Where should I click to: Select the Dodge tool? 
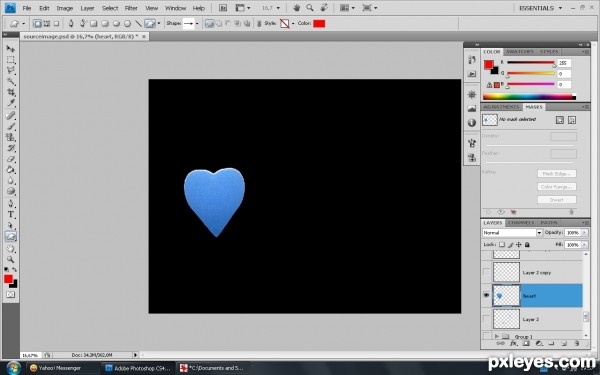pyautogui.click(x=11, y=191)
